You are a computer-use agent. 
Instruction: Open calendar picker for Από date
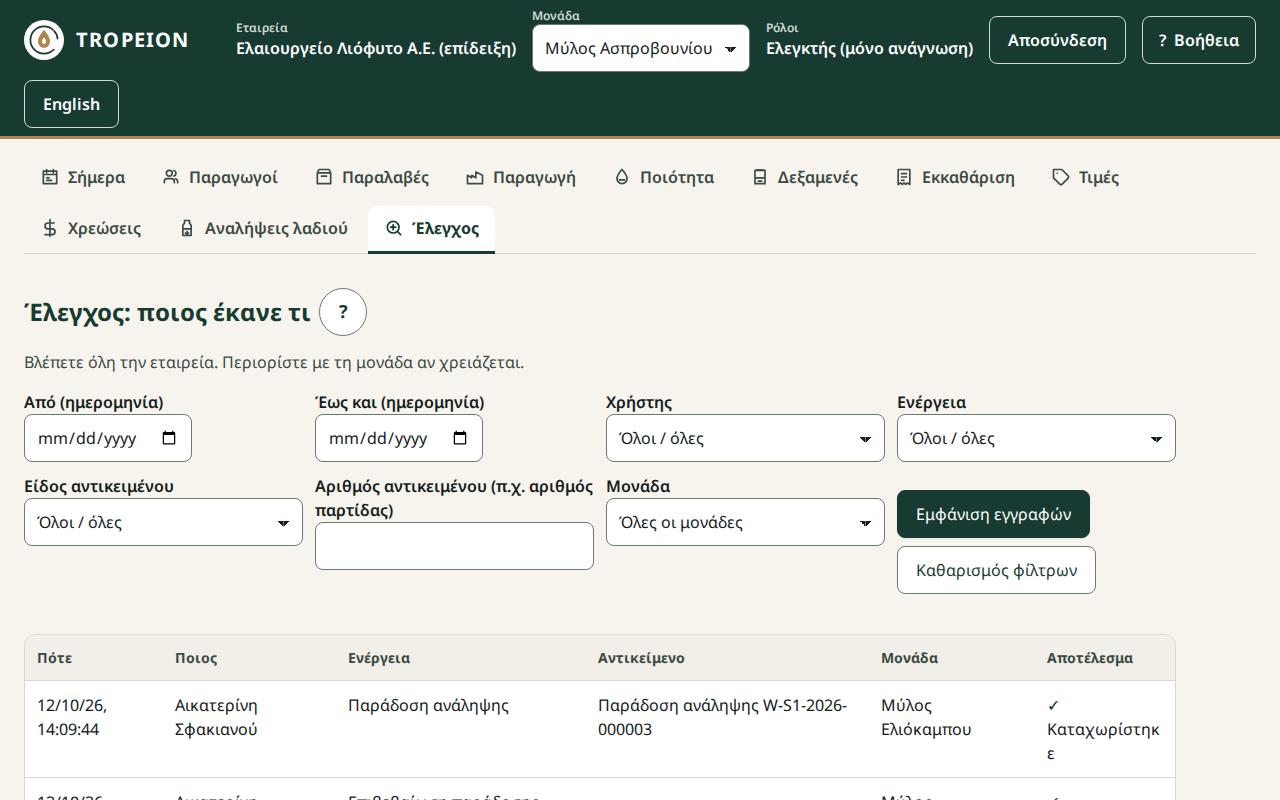click(169, 438)
